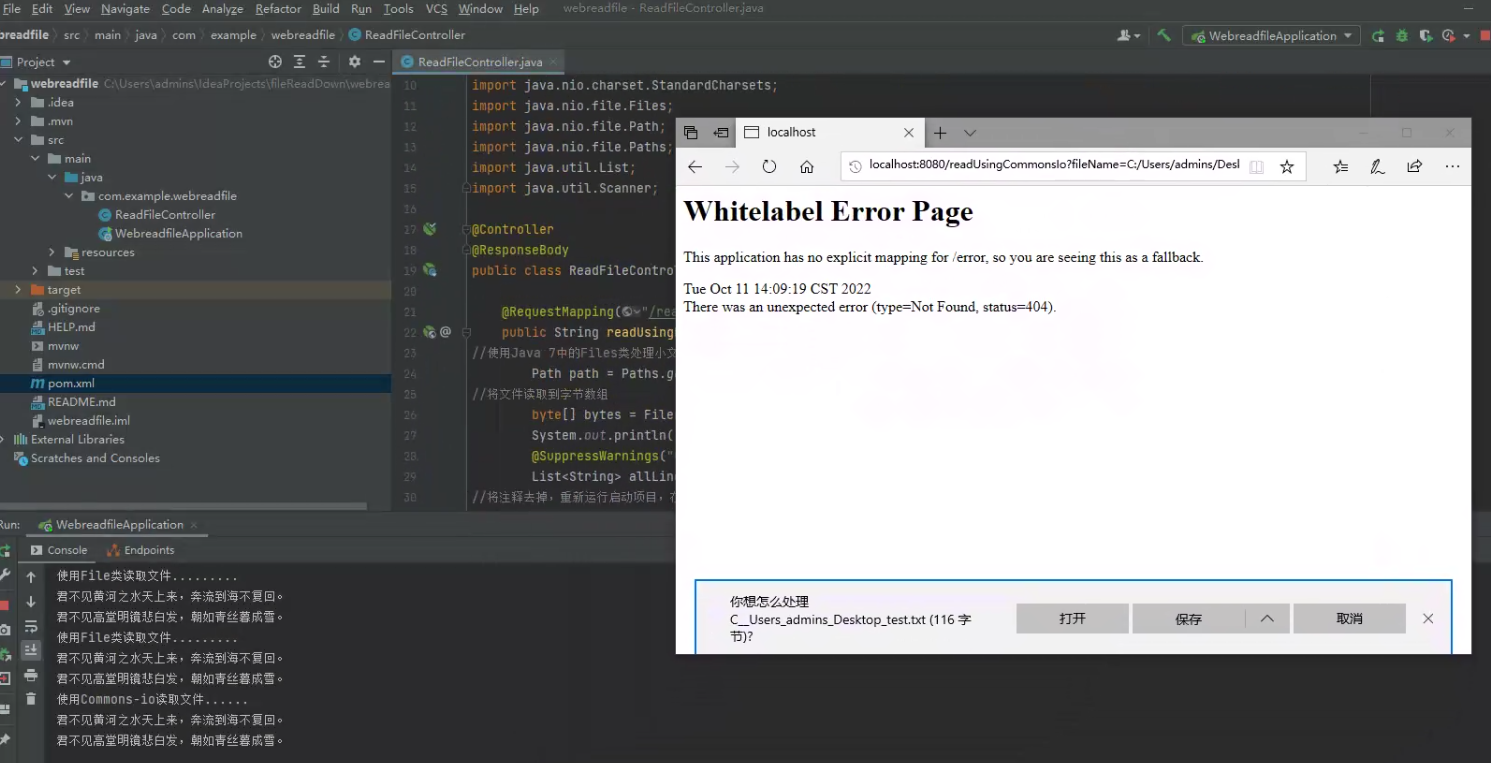
Task: Open the Refactor menu
Action: click(278, 9)
